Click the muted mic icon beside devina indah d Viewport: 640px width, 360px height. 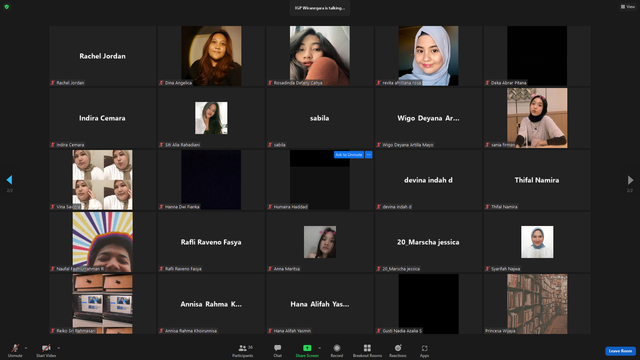(x=378, y=207)
